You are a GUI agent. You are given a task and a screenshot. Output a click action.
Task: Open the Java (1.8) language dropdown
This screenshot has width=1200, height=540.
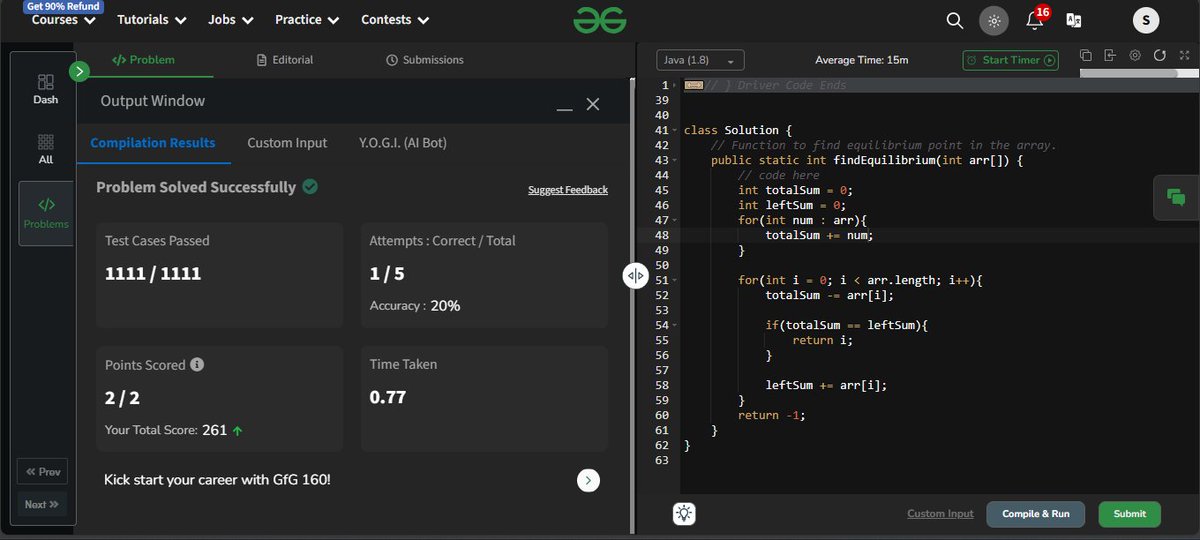click(700, 60)
